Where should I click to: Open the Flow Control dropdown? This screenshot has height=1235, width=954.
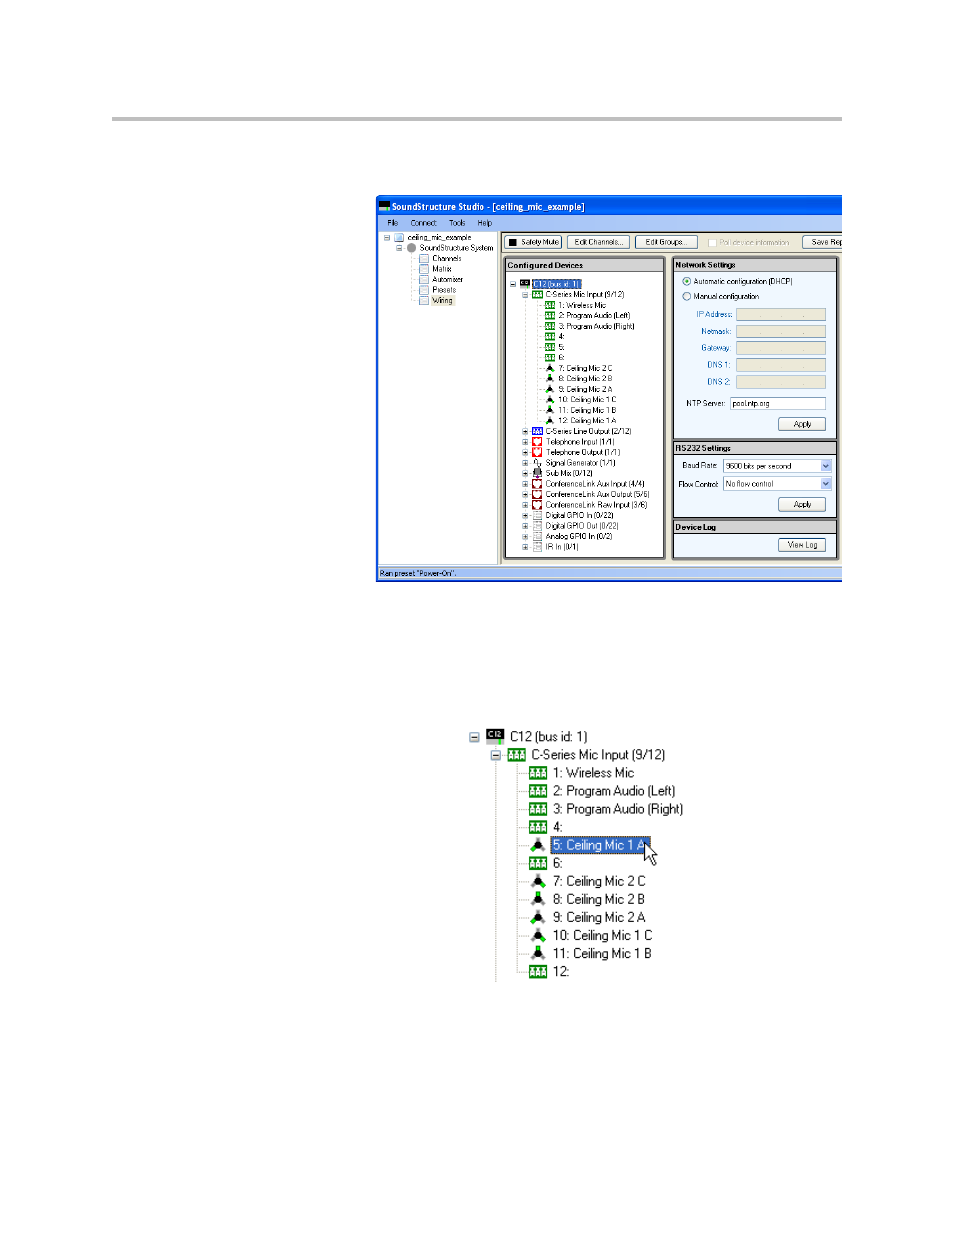pyautogui.click(x=826, y=484)
